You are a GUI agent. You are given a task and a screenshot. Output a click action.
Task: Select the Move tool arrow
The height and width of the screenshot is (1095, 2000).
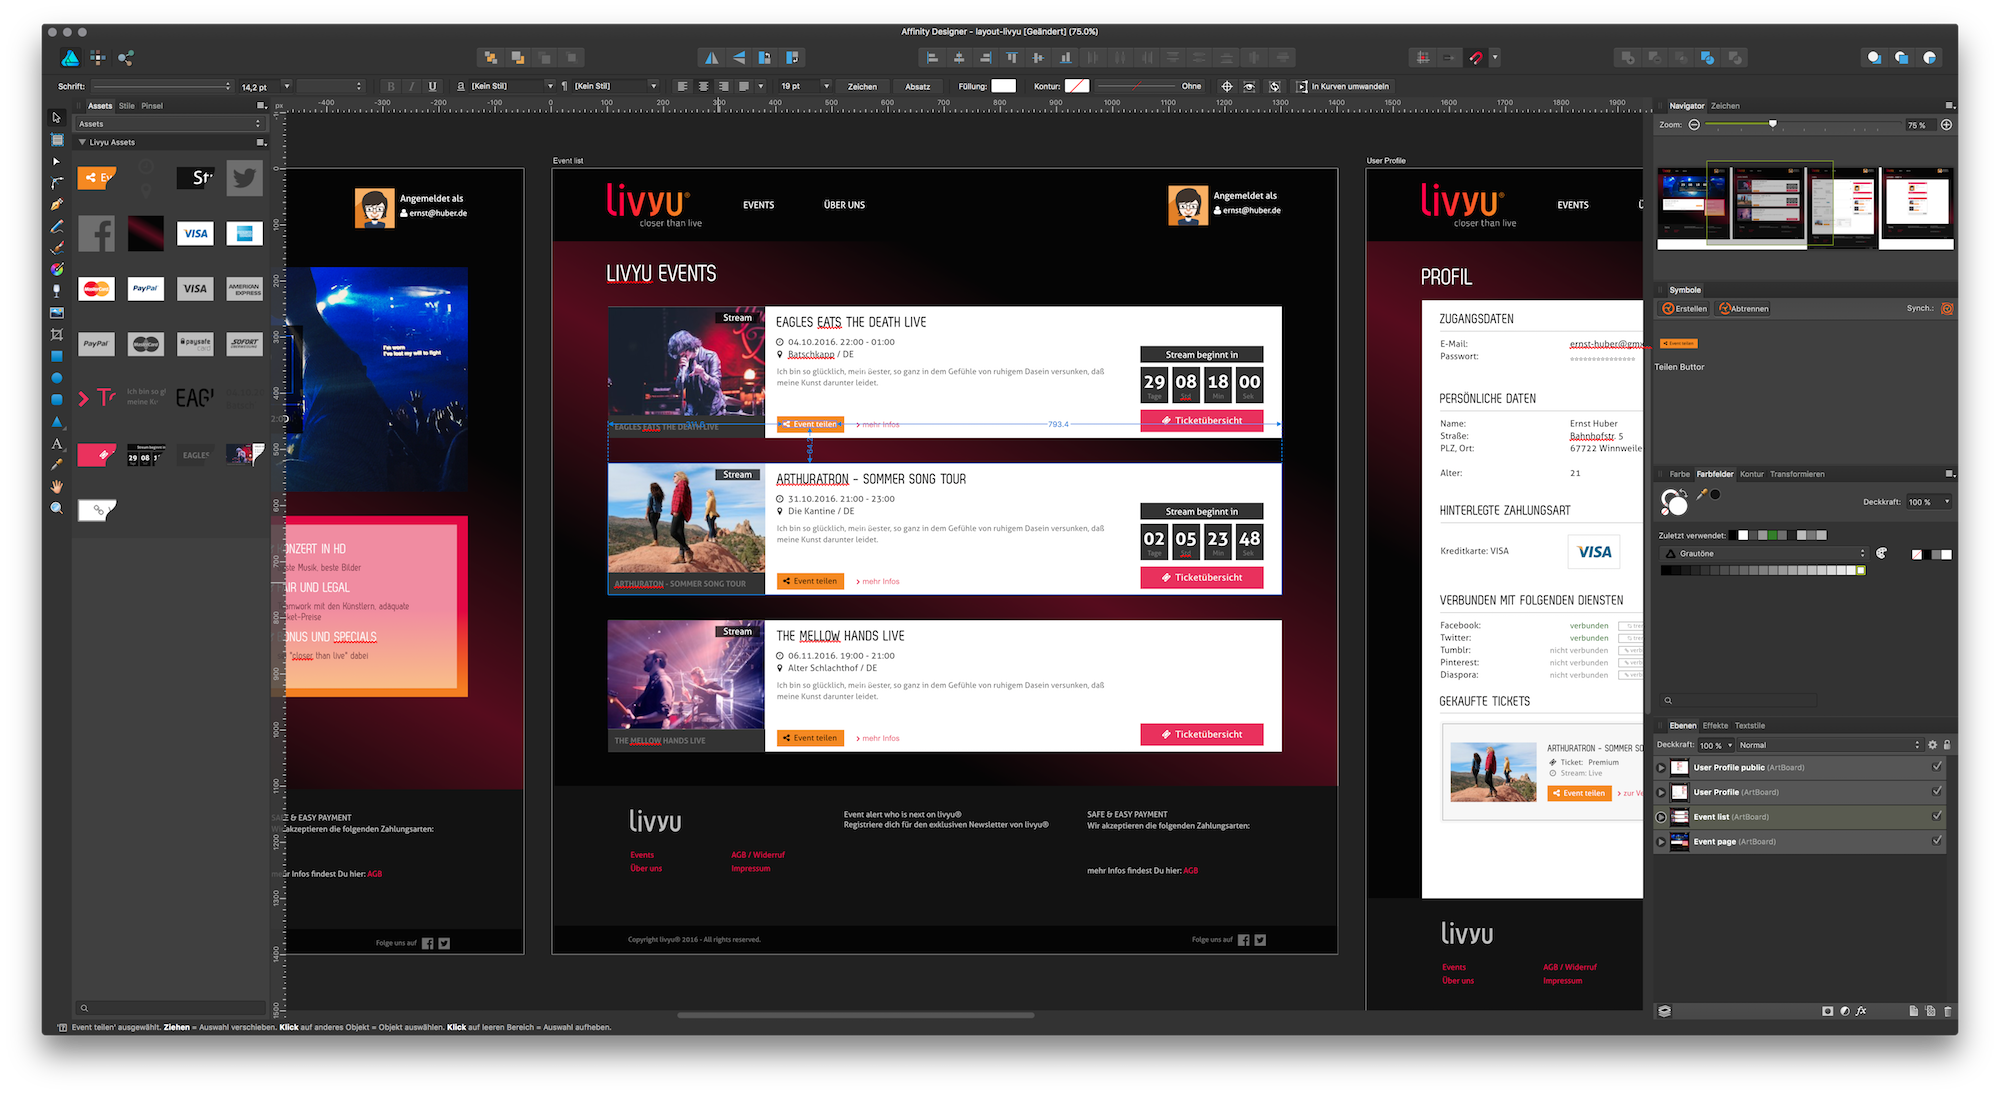click(x=57, y=118)
